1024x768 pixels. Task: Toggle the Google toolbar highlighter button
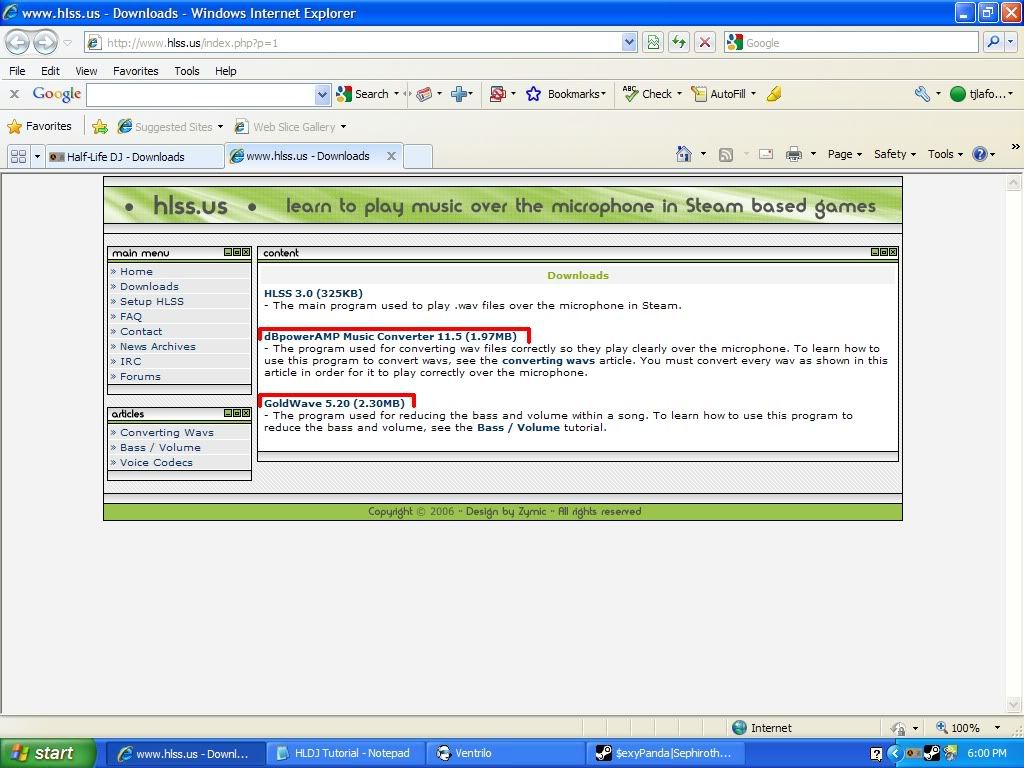[x=773, y=94]
